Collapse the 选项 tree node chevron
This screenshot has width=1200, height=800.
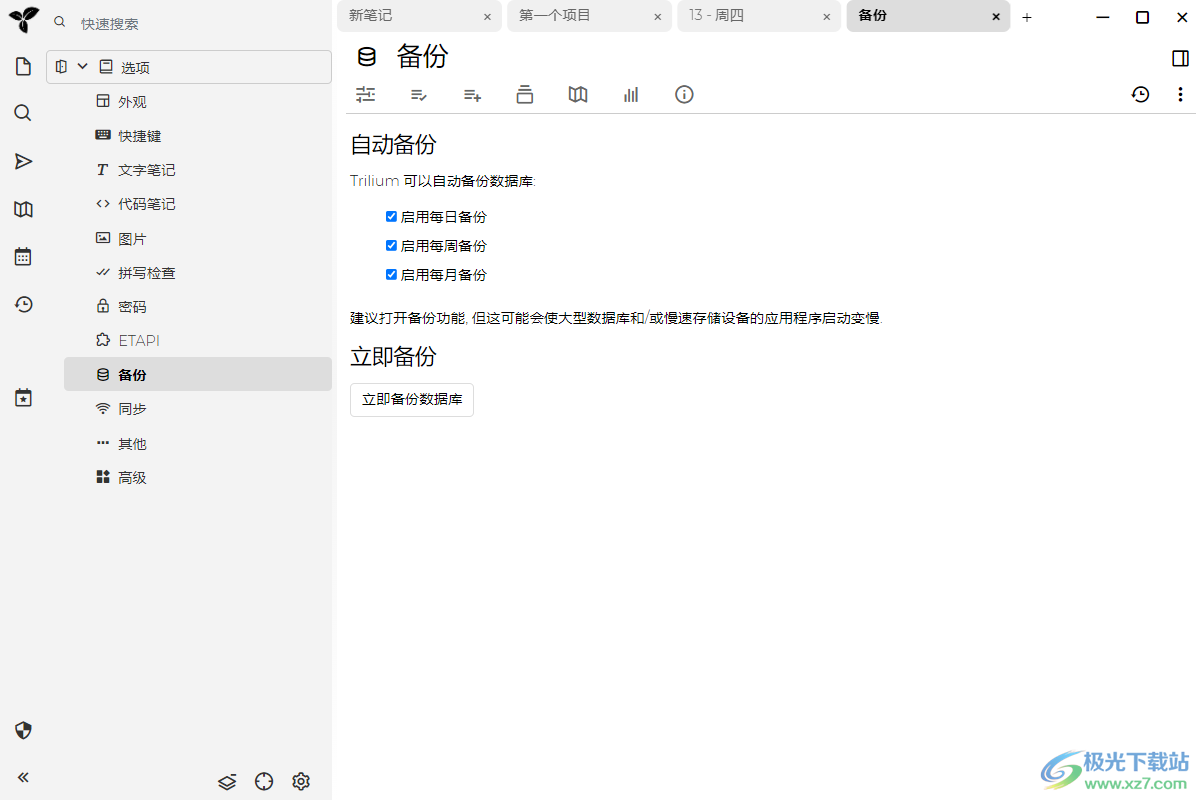click(x=83, y=67)
